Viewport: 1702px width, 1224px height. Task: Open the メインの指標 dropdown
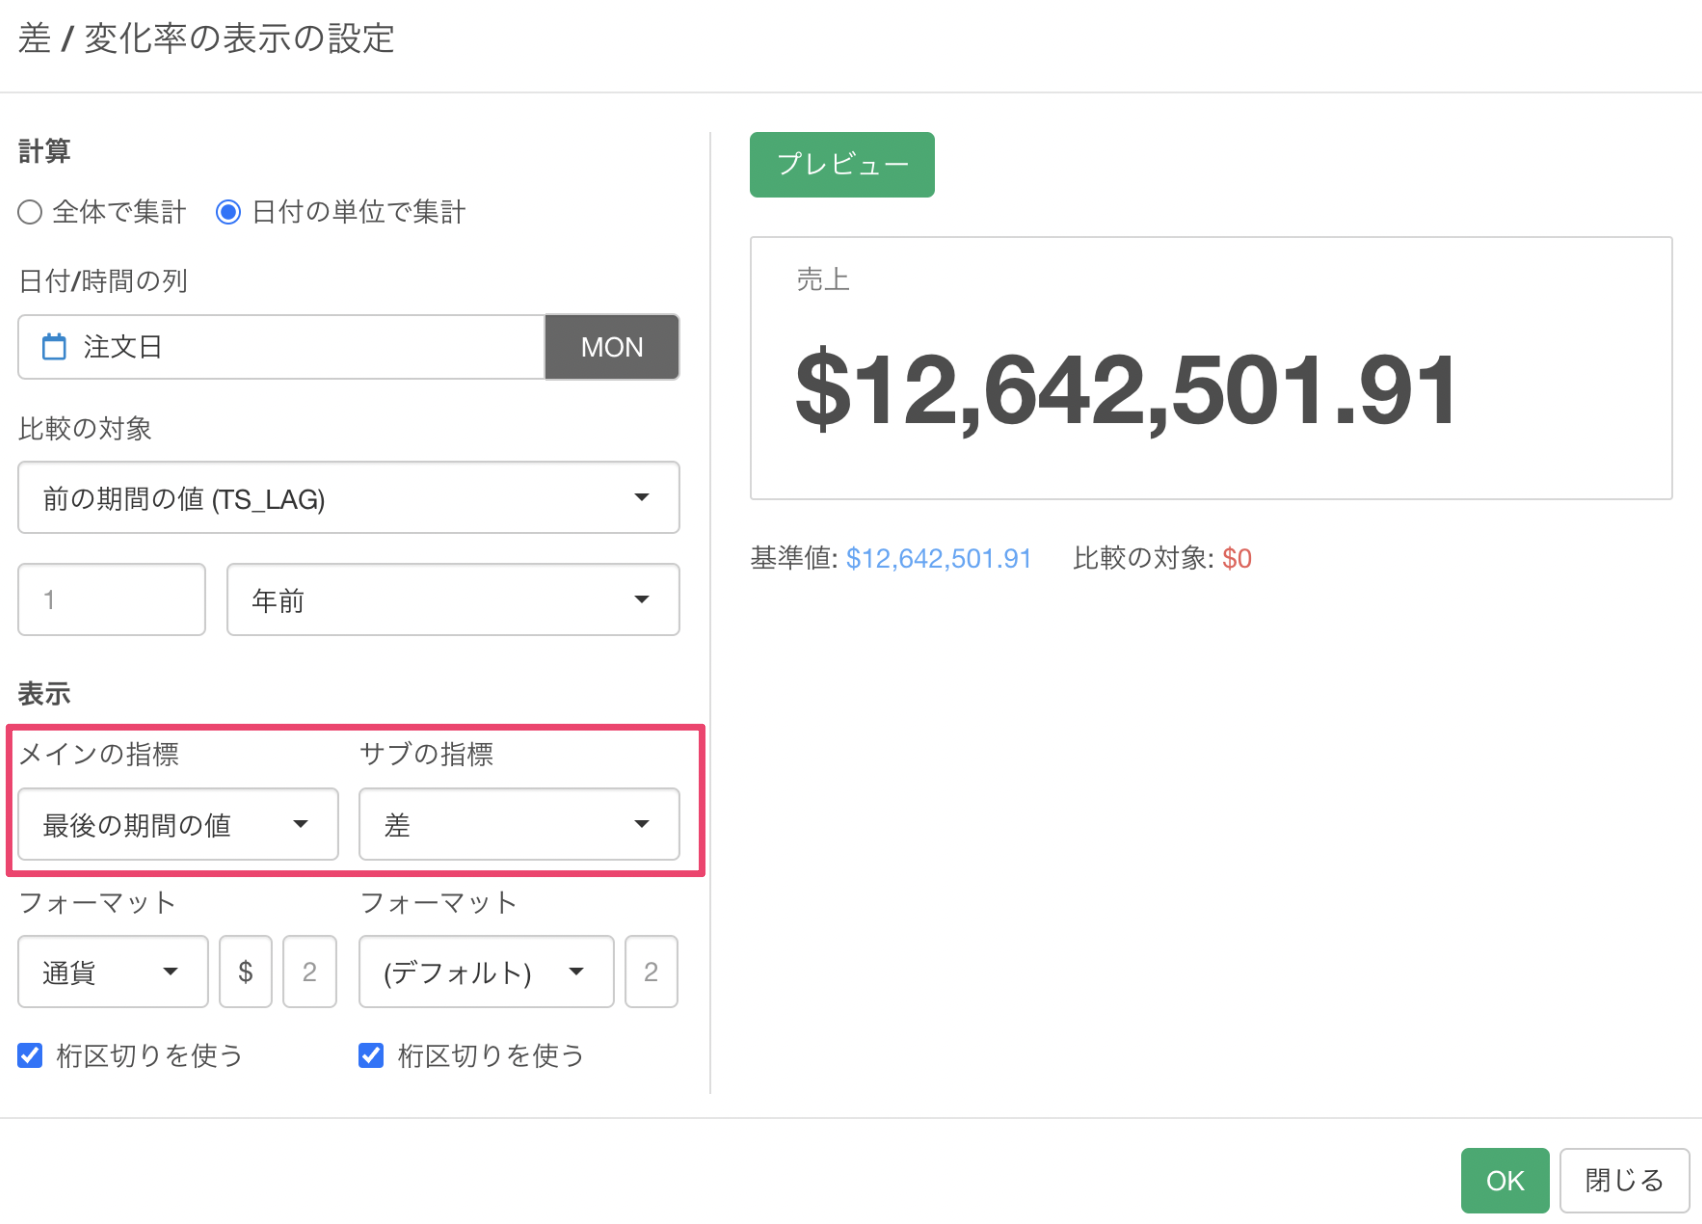(x=178, y=825)
